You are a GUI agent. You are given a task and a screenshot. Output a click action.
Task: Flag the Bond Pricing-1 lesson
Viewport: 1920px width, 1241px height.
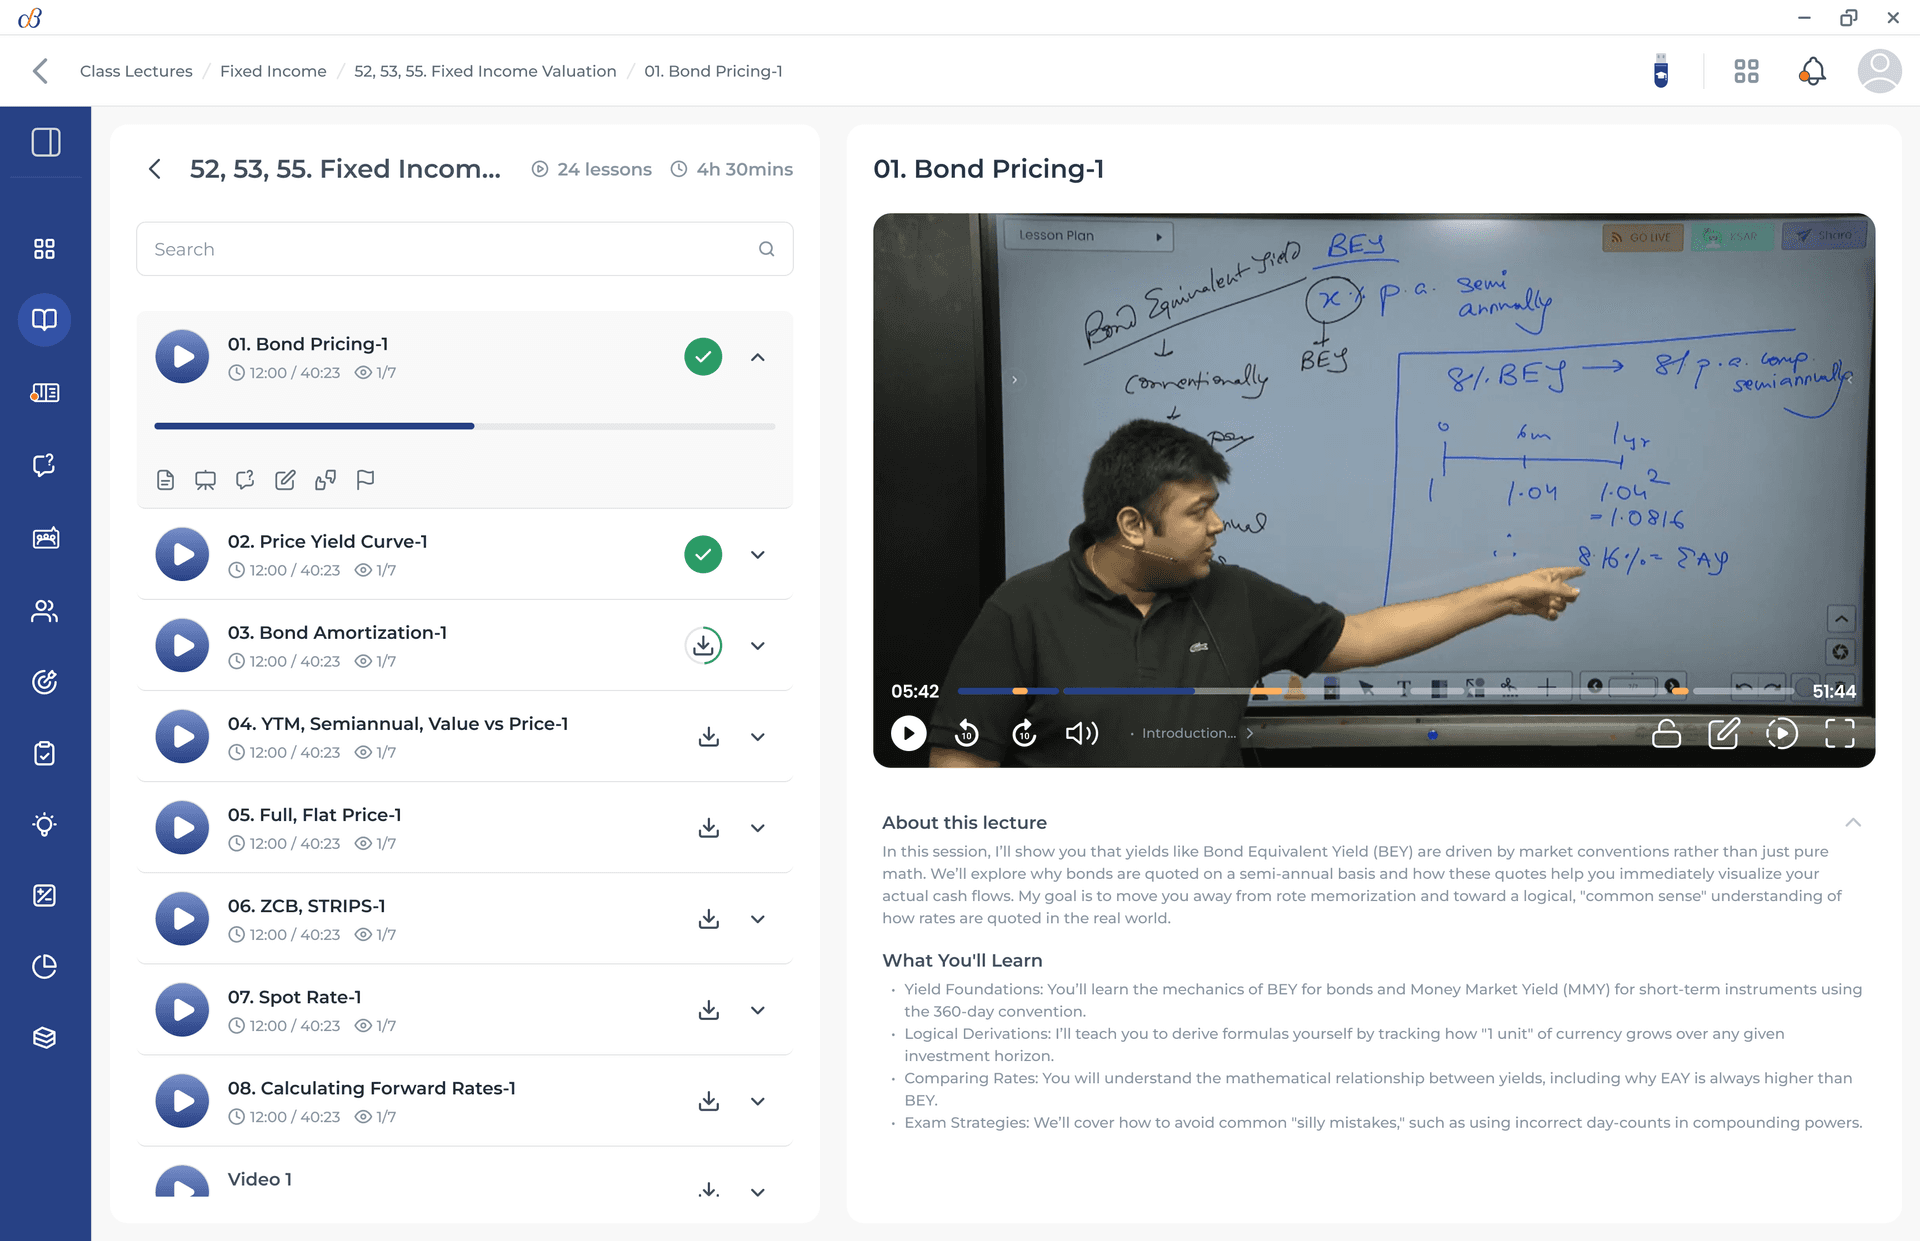[365, 480]
